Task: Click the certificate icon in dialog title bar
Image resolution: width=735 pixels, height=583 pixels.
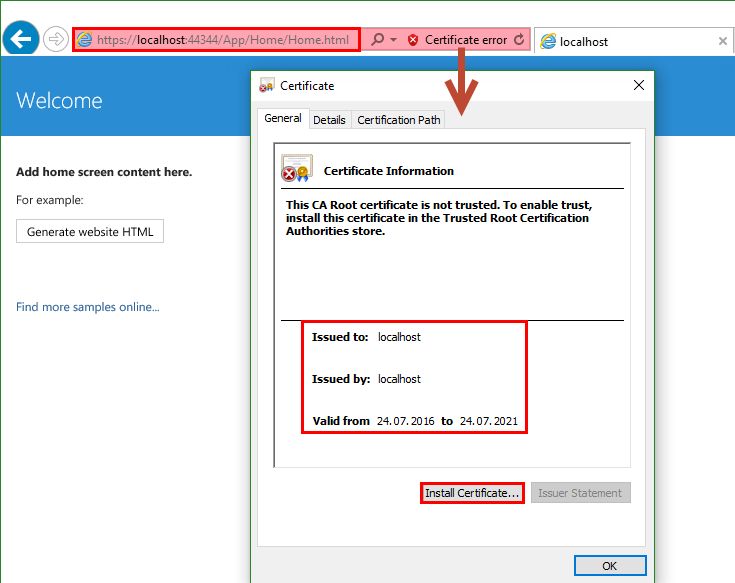Action: 267,86
